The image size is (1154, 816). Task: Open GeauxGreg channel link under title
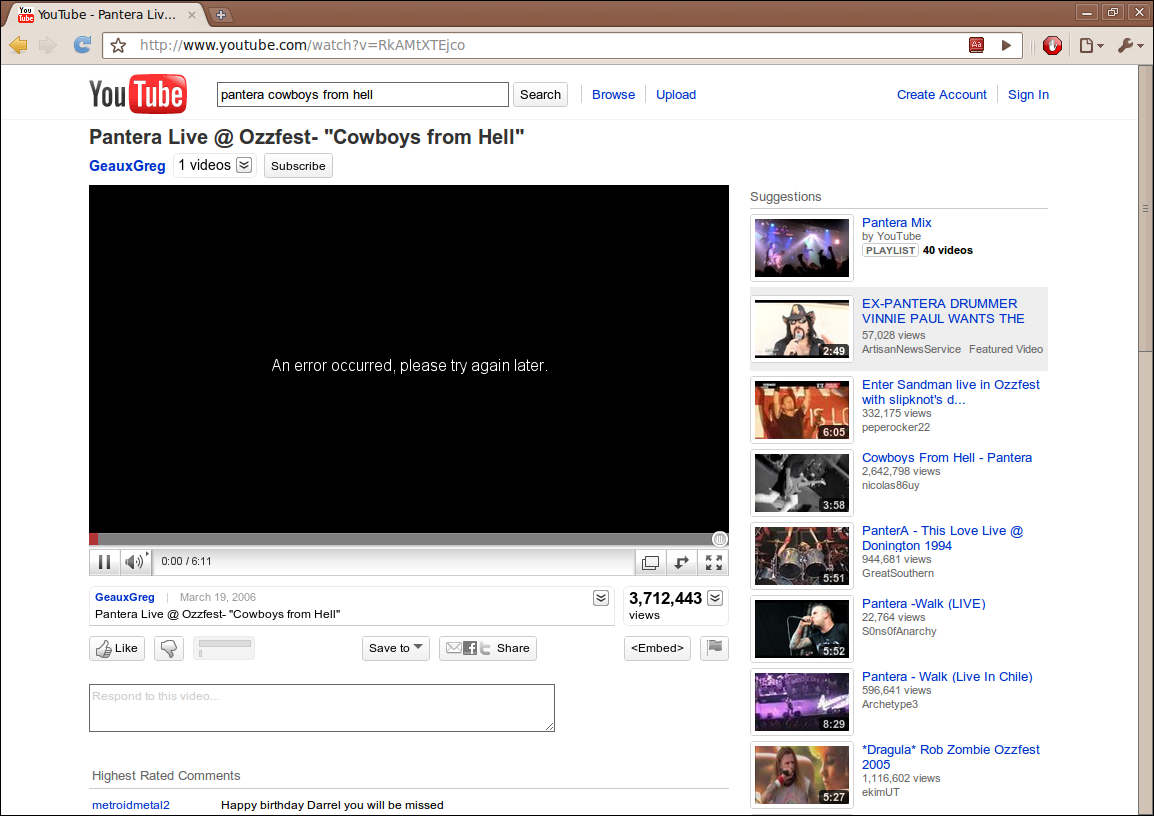[127, 166]
